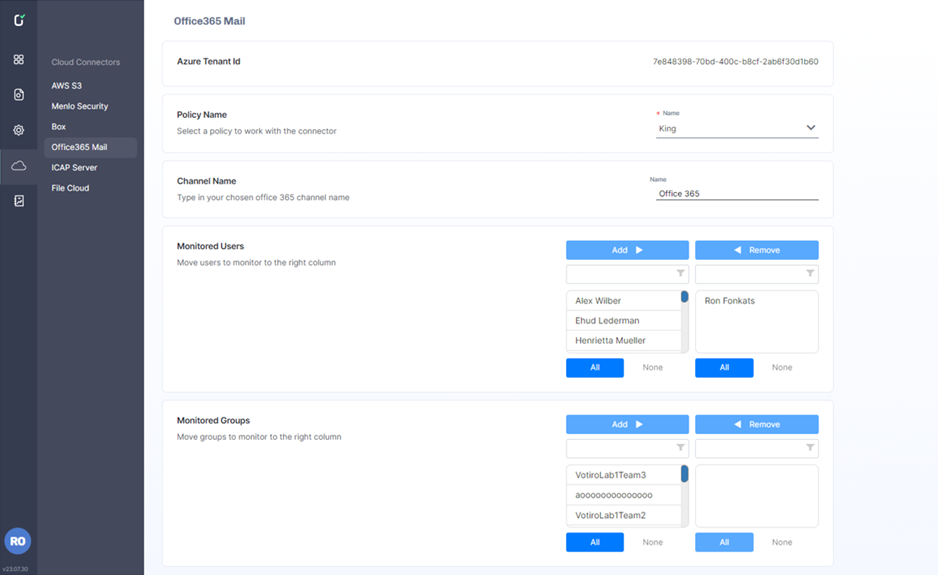Select Office365 Mail connector
This screenshot has width=938, height=575.
(x=90, y=147)
